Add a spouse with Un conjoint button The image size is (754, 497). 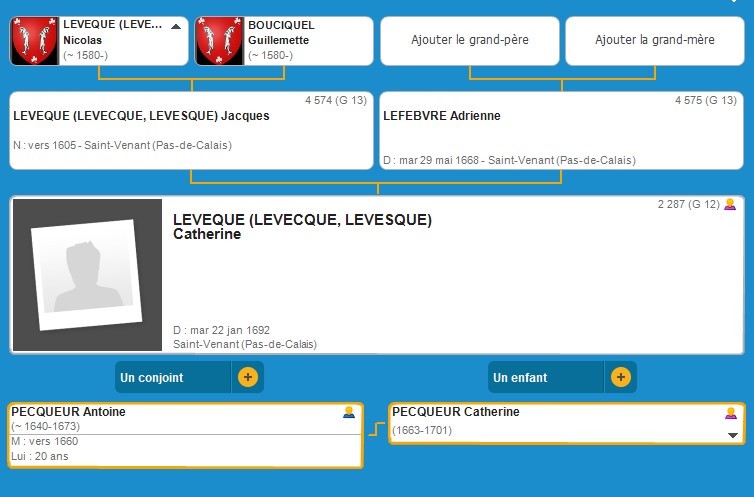[174, 378]
